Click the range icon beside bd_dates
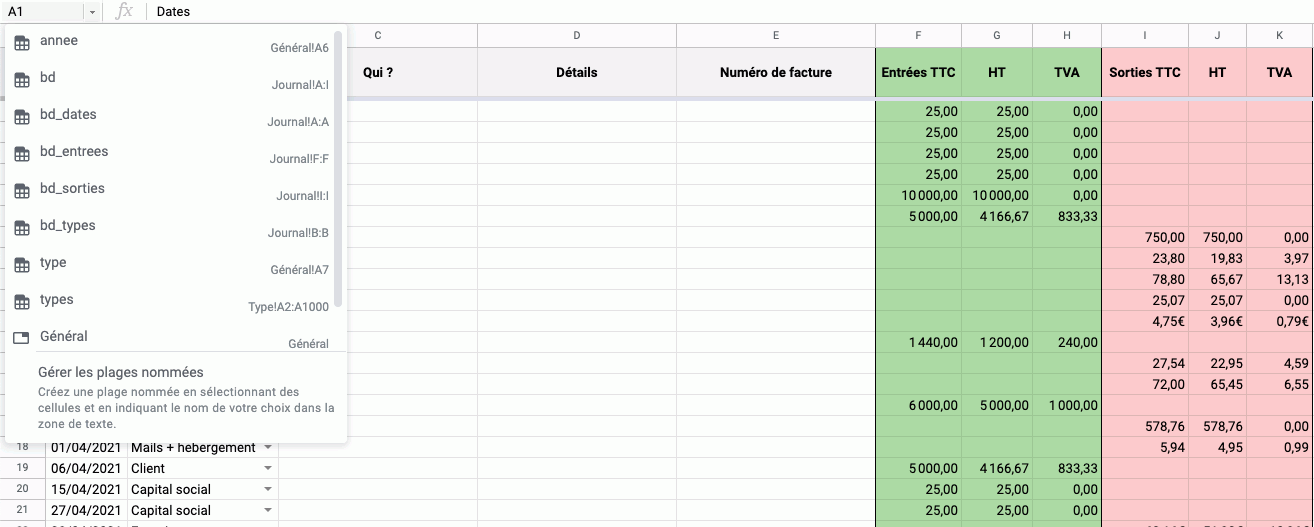Image resolution: width=1314 pixels, height=527 pixels. click(21, 117)
